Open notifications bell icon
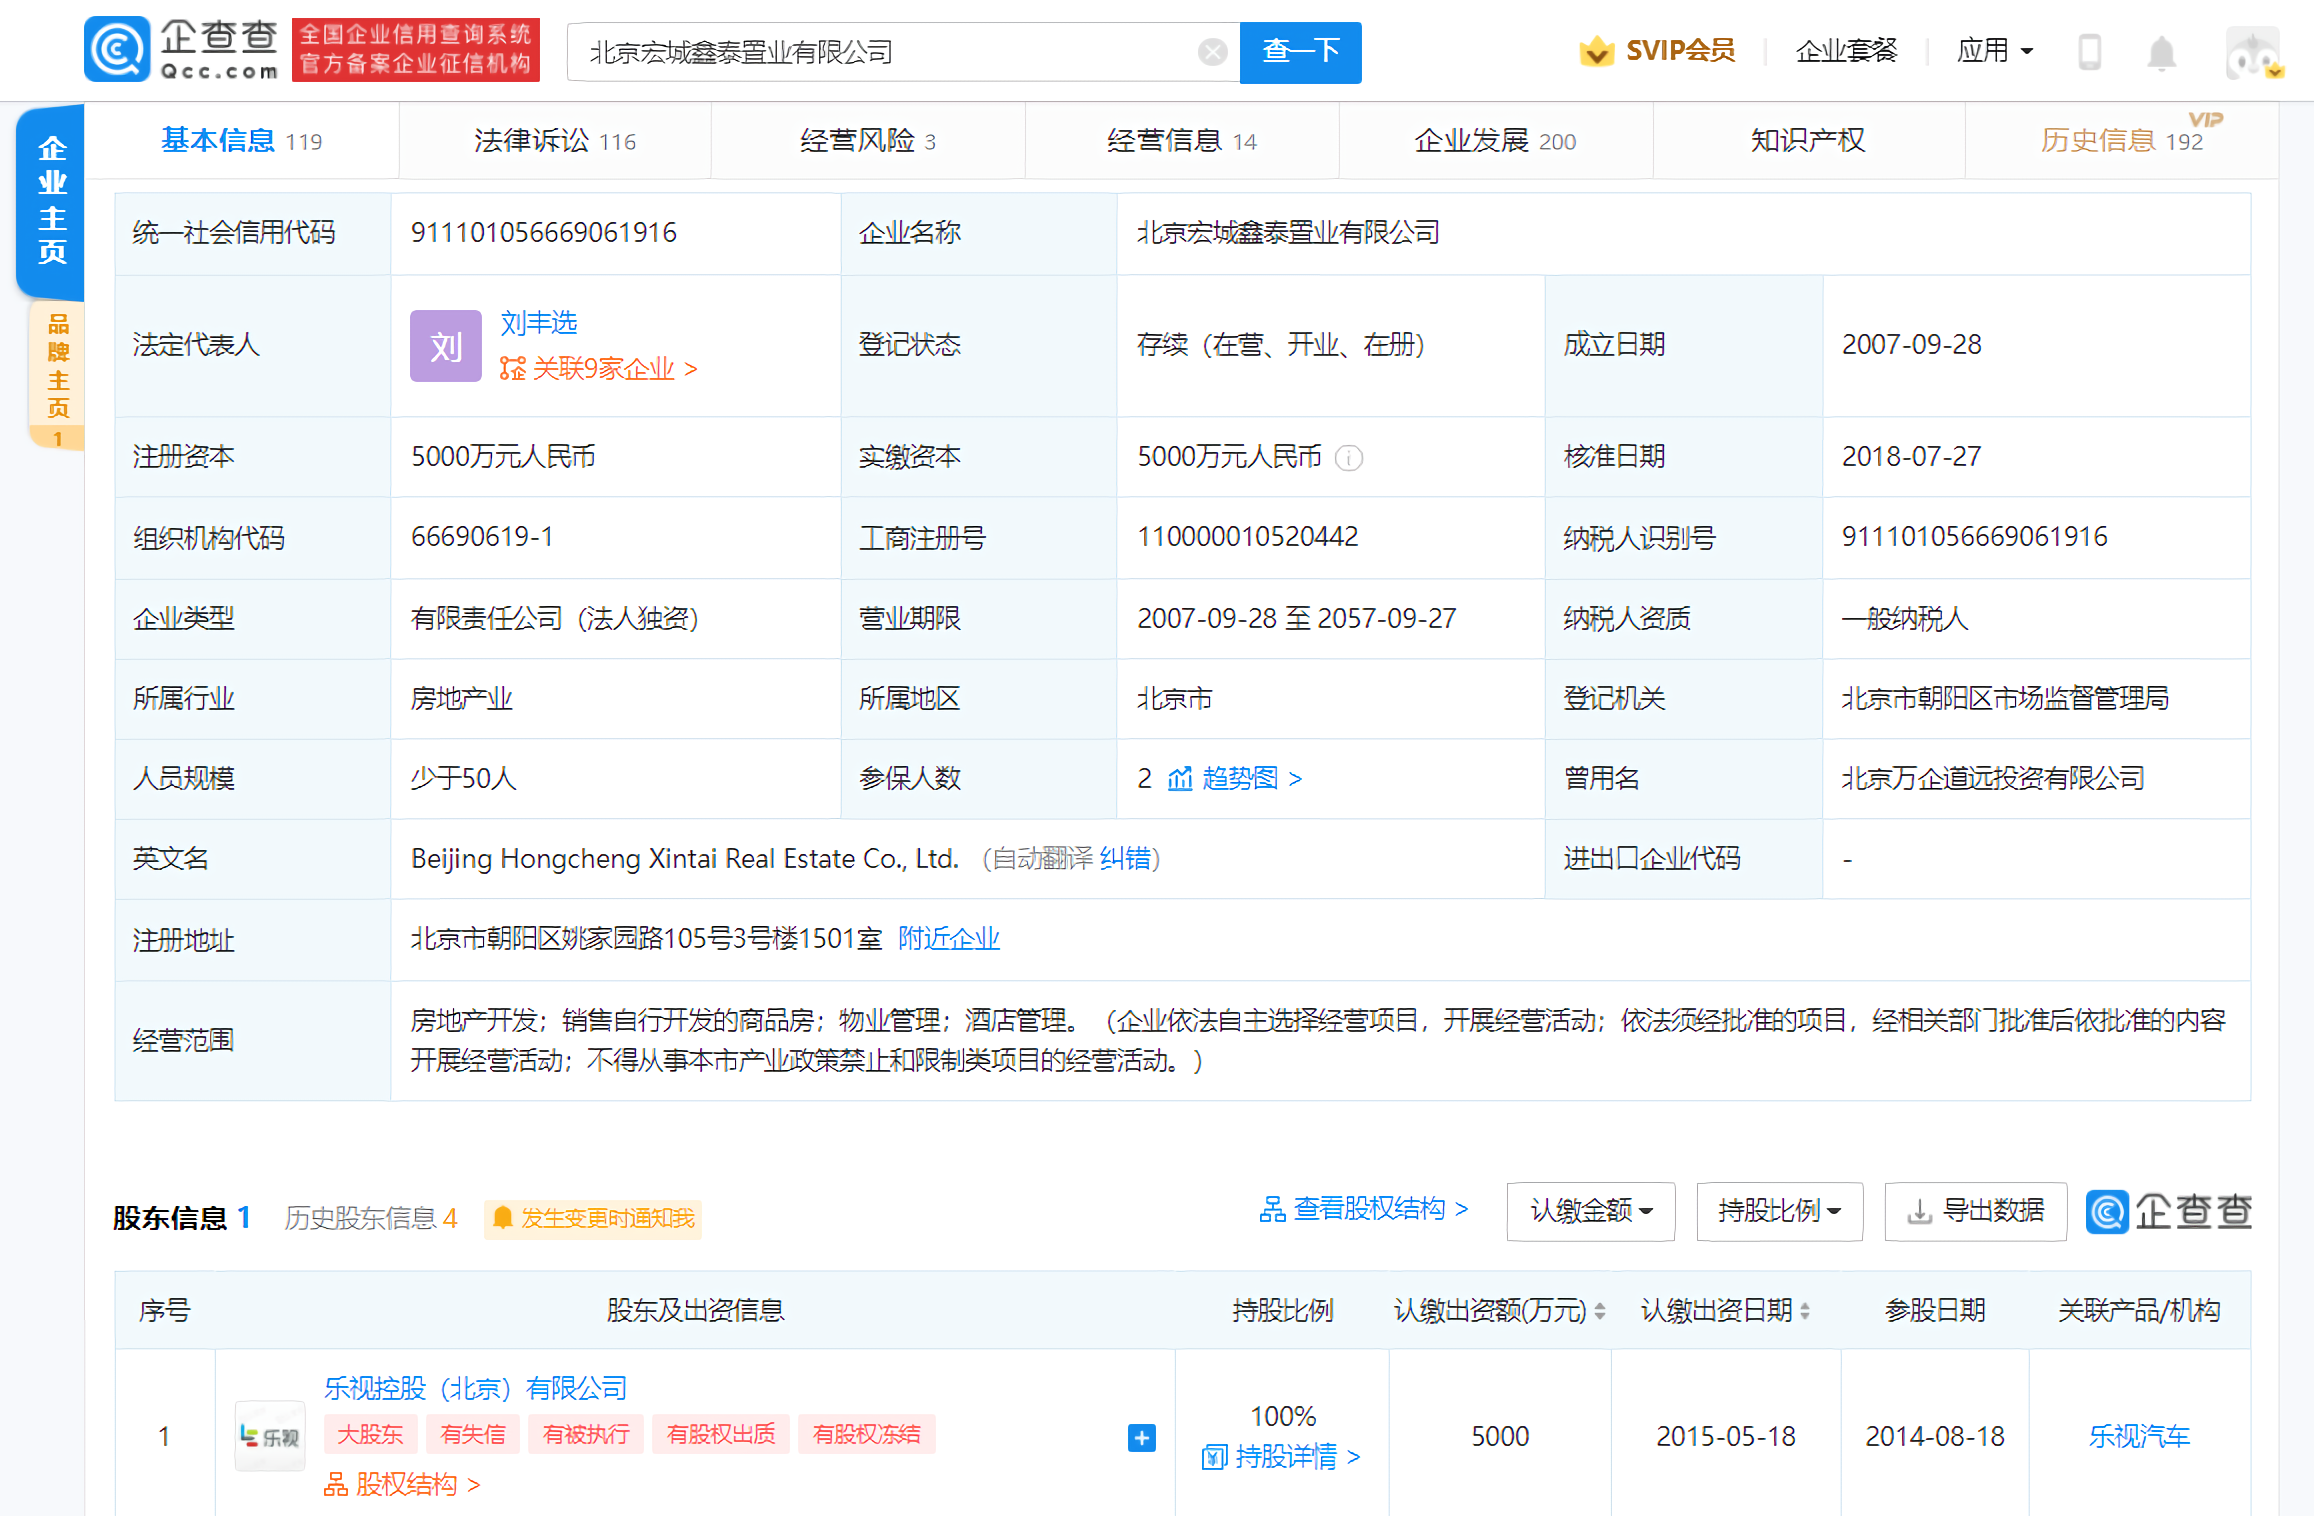Viewport: 2314px width, 1516px height. point(2161,52)
